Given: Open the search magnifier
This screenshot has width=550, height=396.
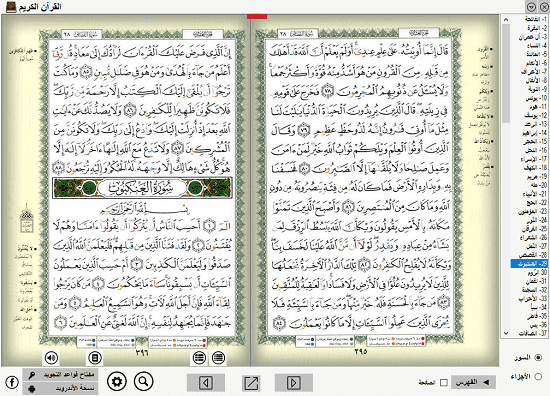Looking at the screenshot, I should click(143, 381).
